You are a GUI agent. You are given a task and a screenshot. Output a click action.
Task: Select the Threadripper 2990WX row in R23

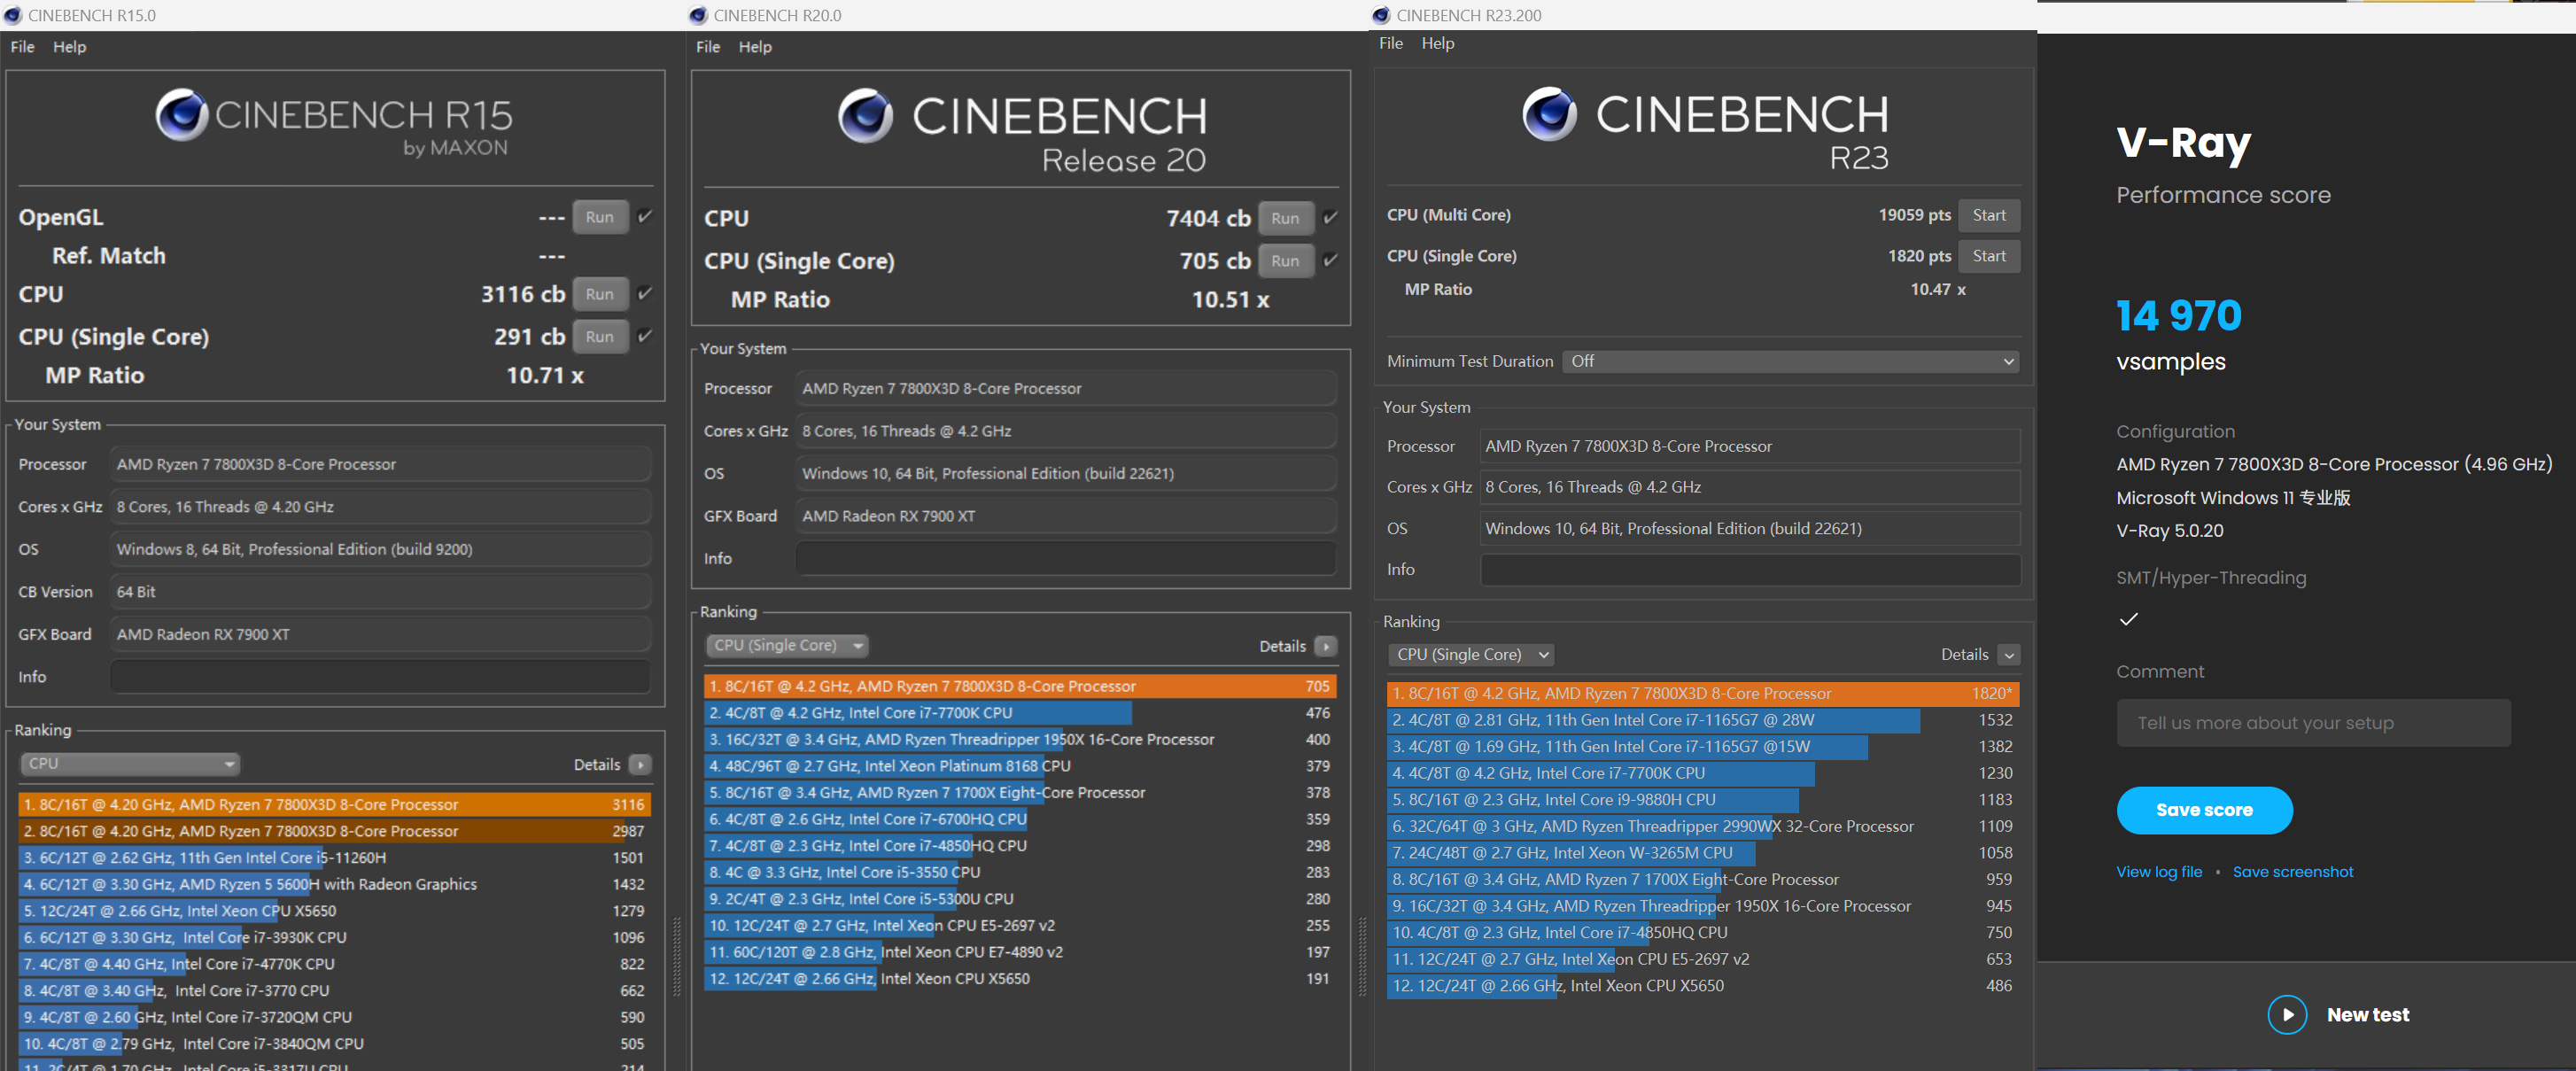click(1703, 826)
